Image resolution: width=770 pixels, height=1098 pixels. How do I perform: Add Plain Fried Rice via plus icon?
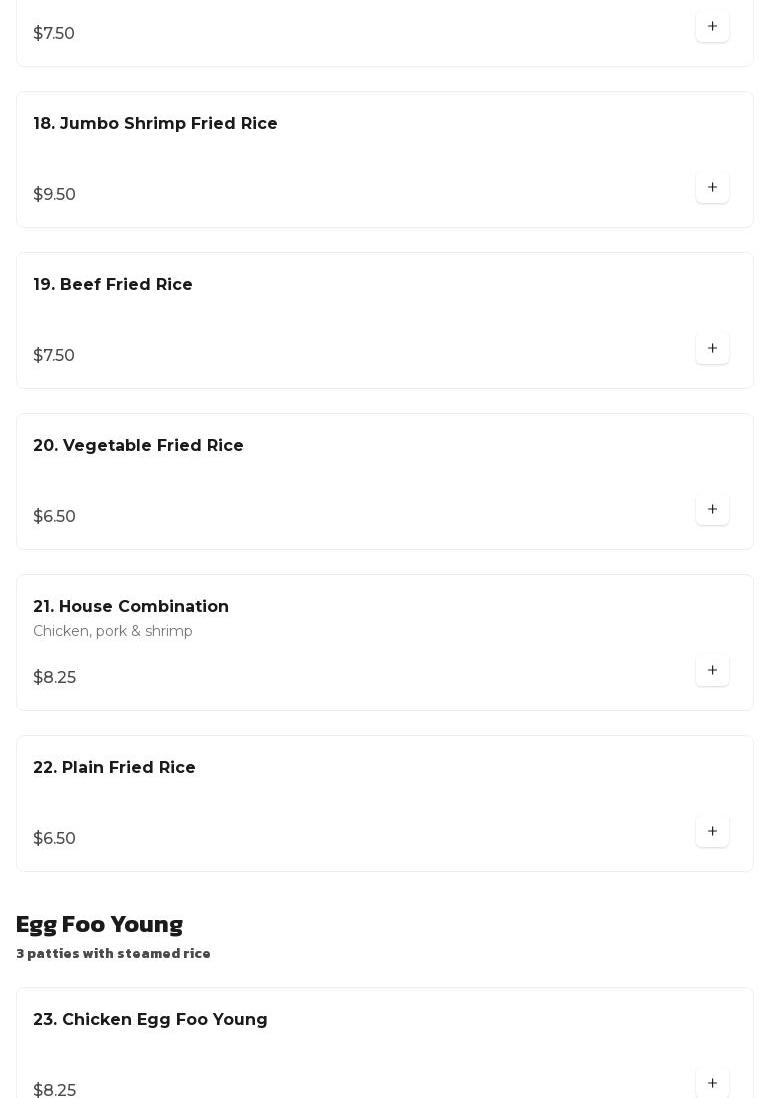point(712,832)
